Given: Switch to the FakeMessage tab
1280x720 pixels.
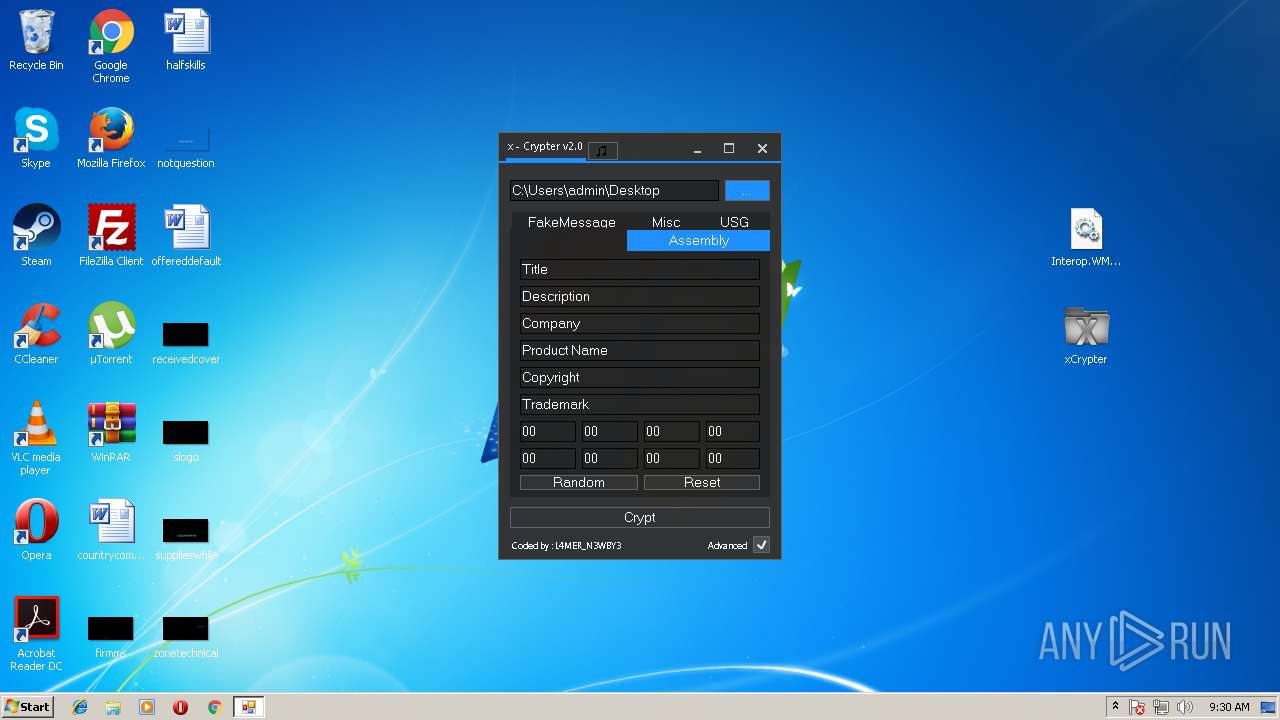Looking at the screenshot, I should click(572, 222).
